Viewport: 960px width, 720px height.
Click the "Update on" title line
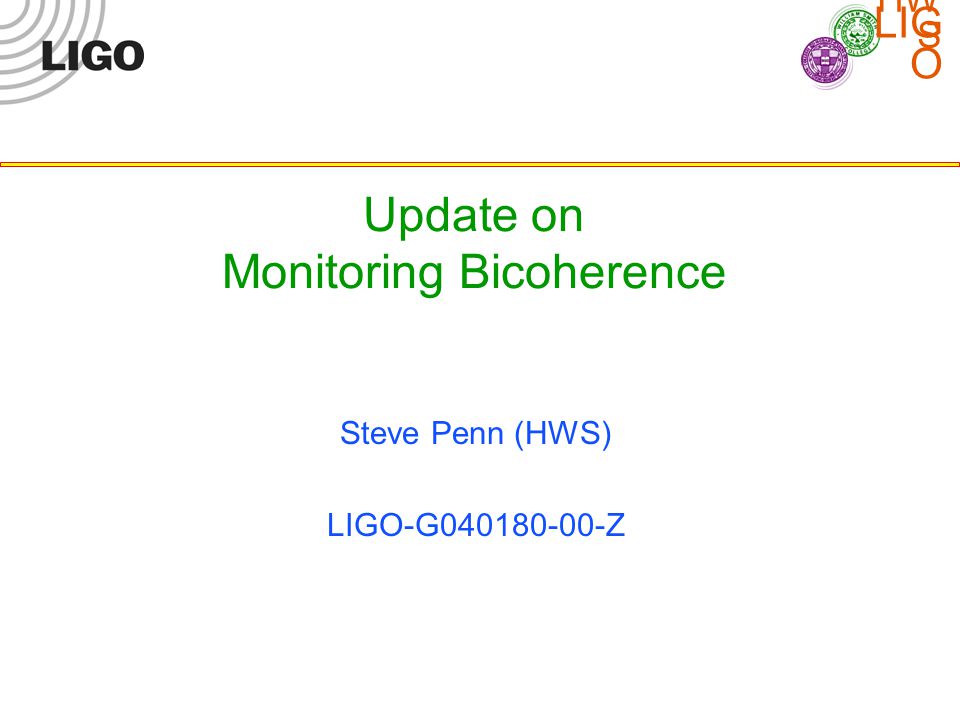pyautogui.click(x=473, y=216)
